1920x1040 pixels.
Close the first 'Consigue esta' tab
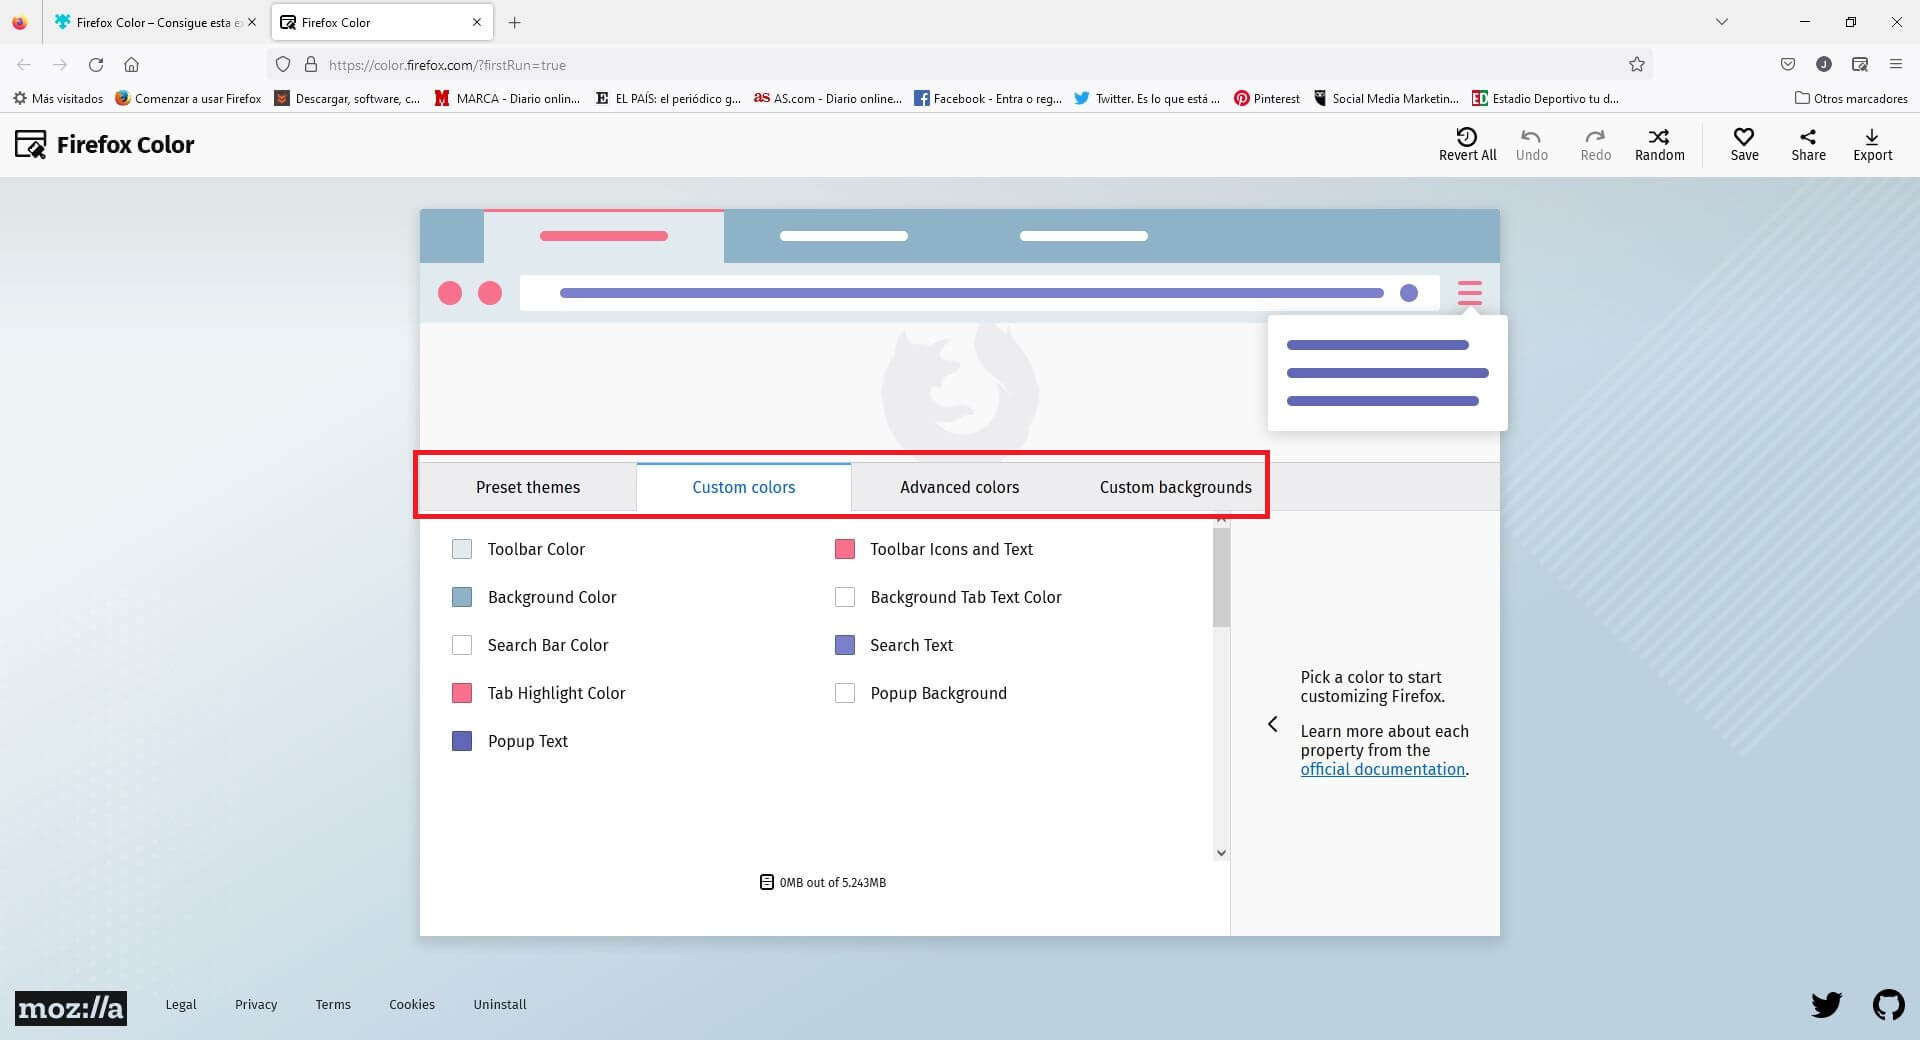pos(252,22)
